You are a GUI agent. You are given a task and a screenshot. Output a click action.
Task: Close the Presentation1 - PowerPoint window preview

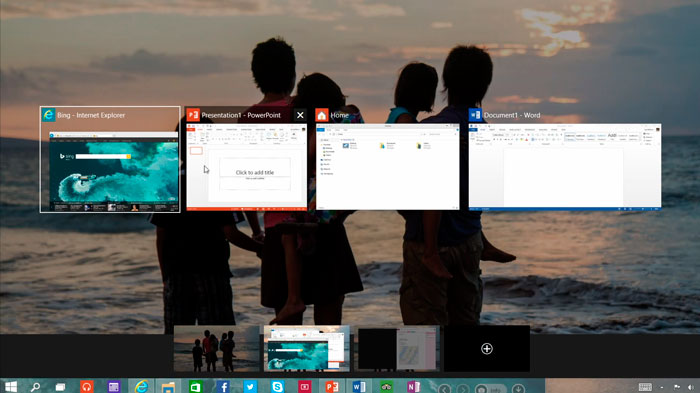click(300, 115)
